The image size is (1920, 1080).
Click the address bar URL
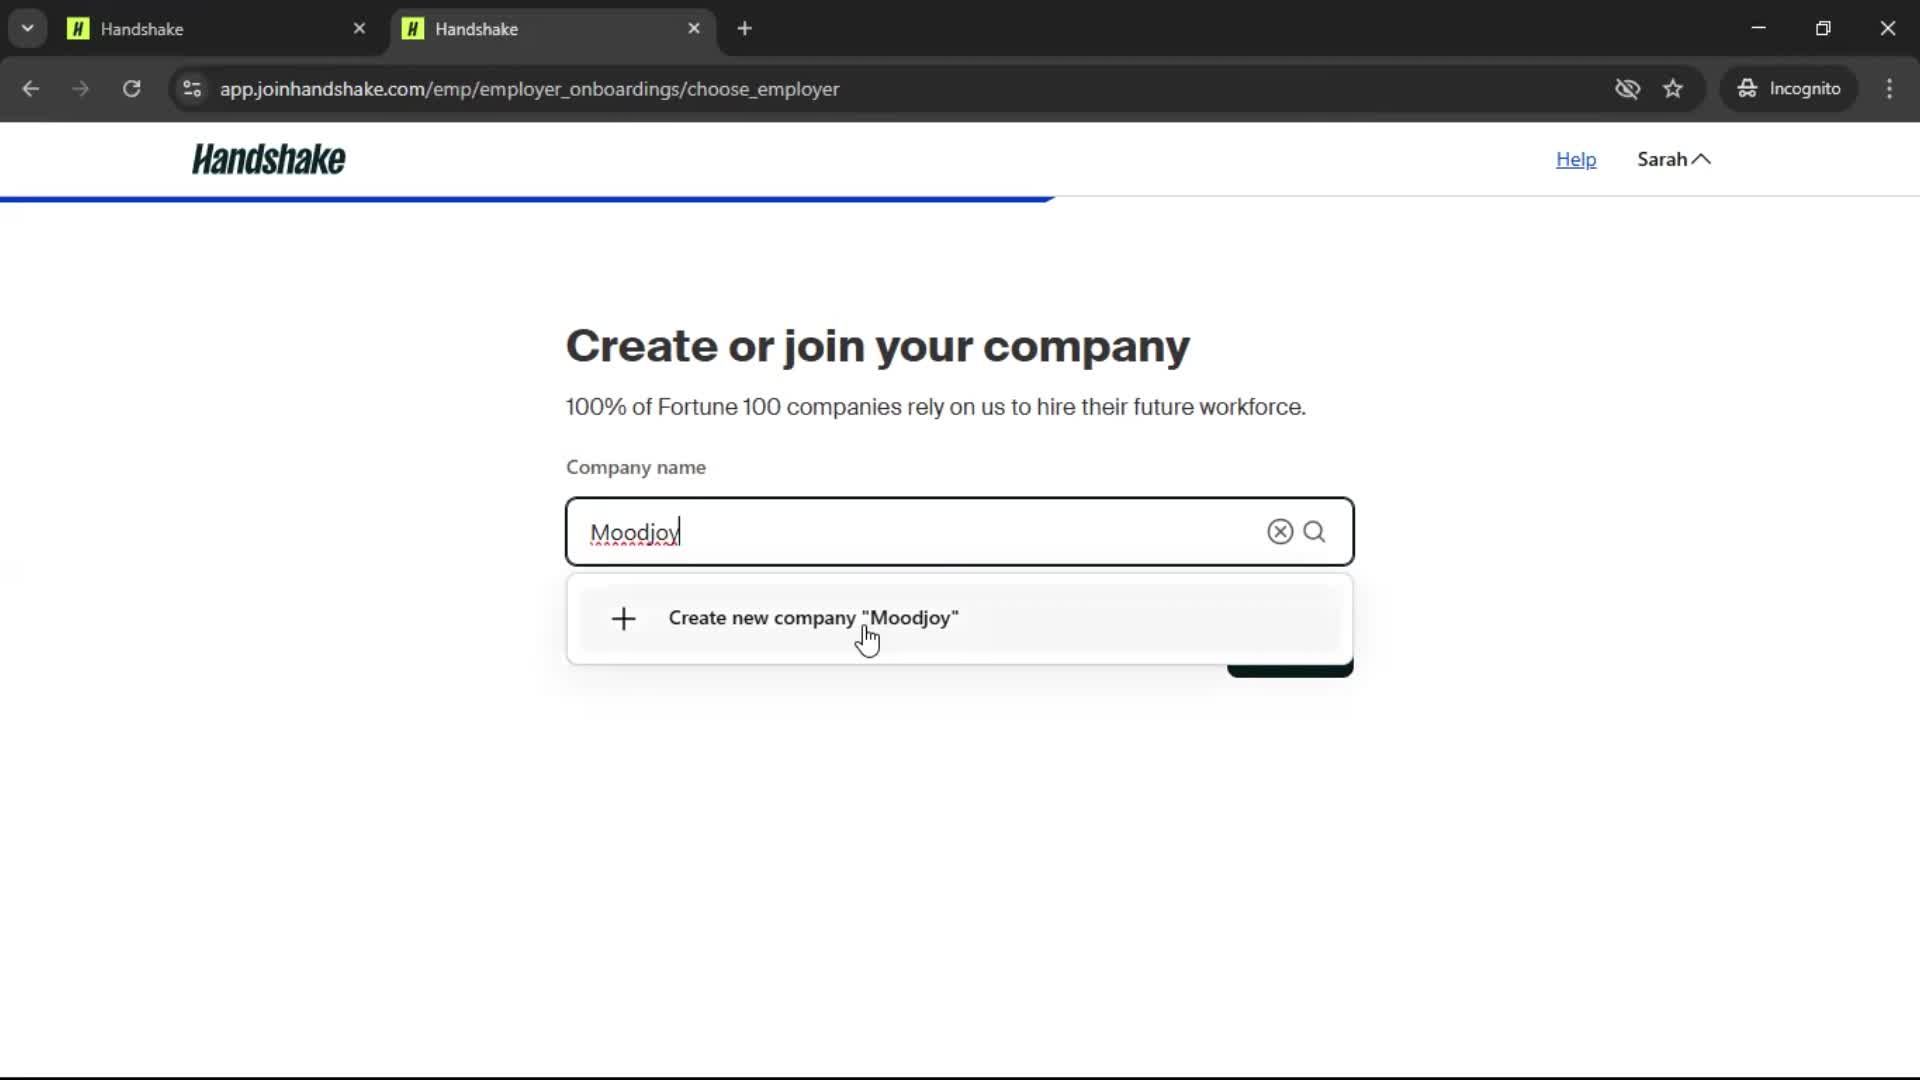[x=529, y=89]
